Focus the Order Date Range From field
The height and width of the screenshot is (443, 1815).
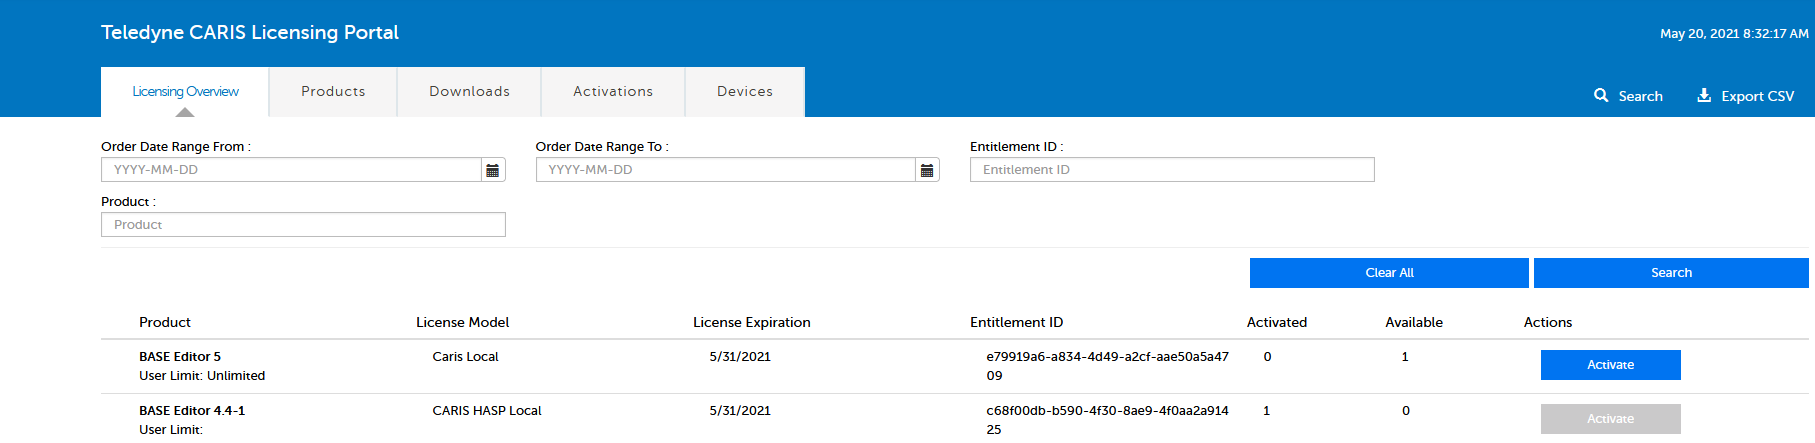tap(291, 170)
